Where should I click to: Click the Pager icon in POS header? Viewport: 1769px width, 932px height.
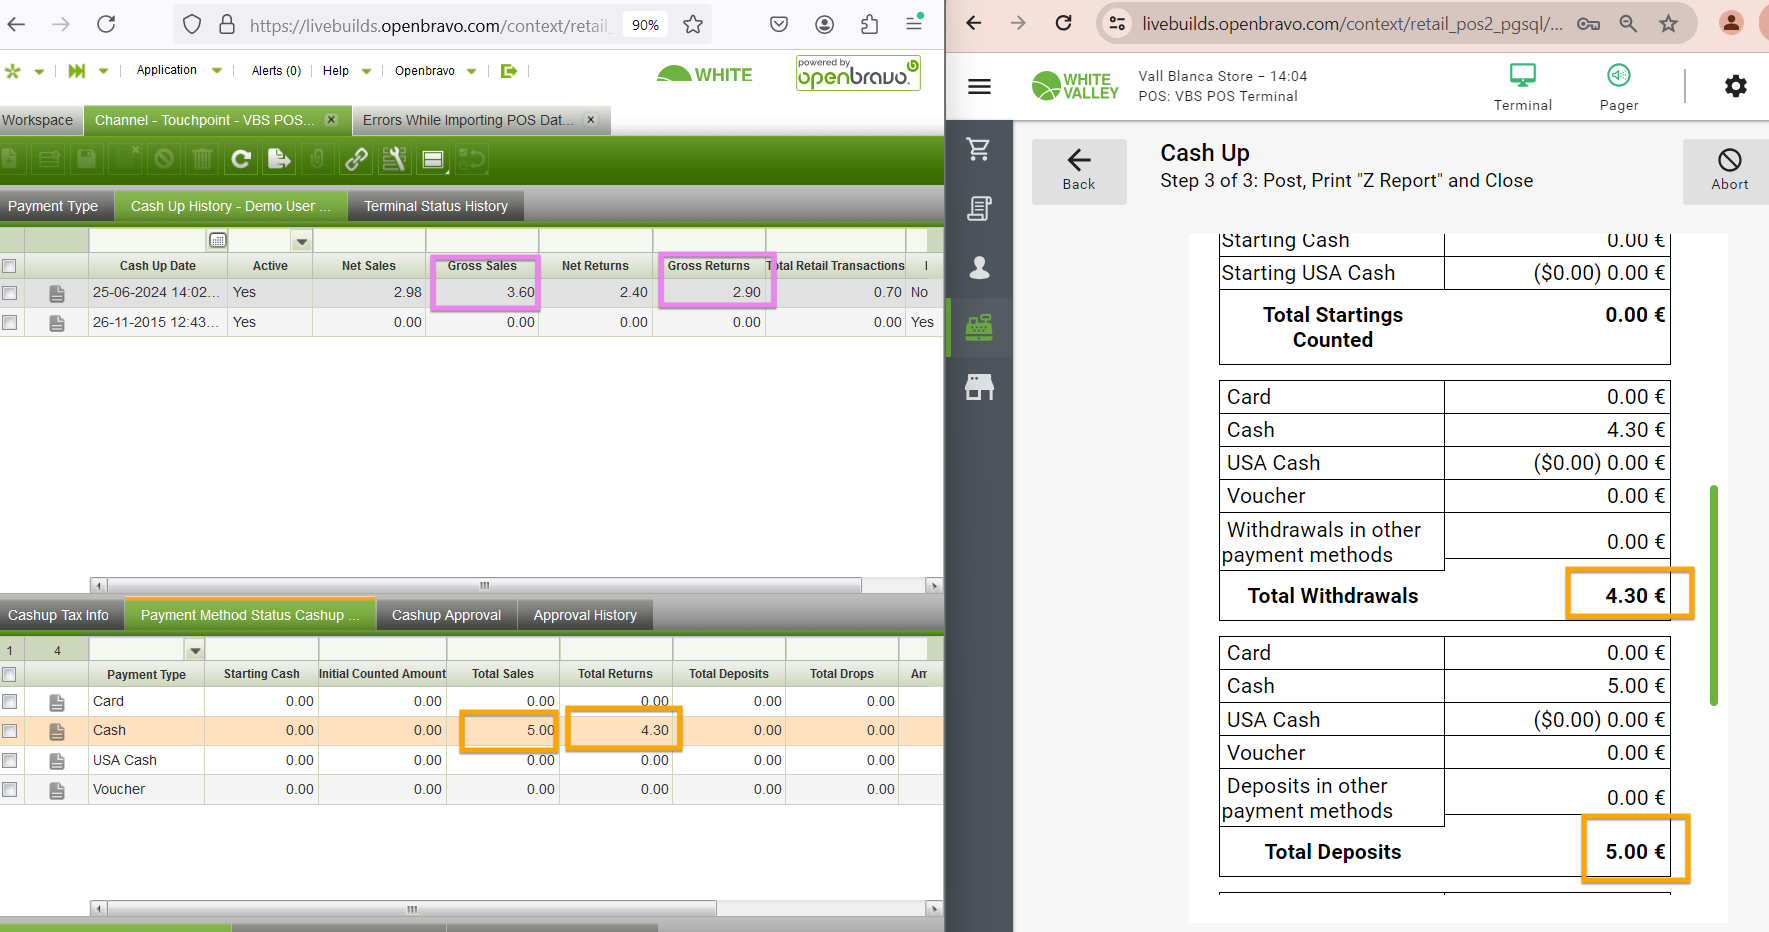[1618, 87]
